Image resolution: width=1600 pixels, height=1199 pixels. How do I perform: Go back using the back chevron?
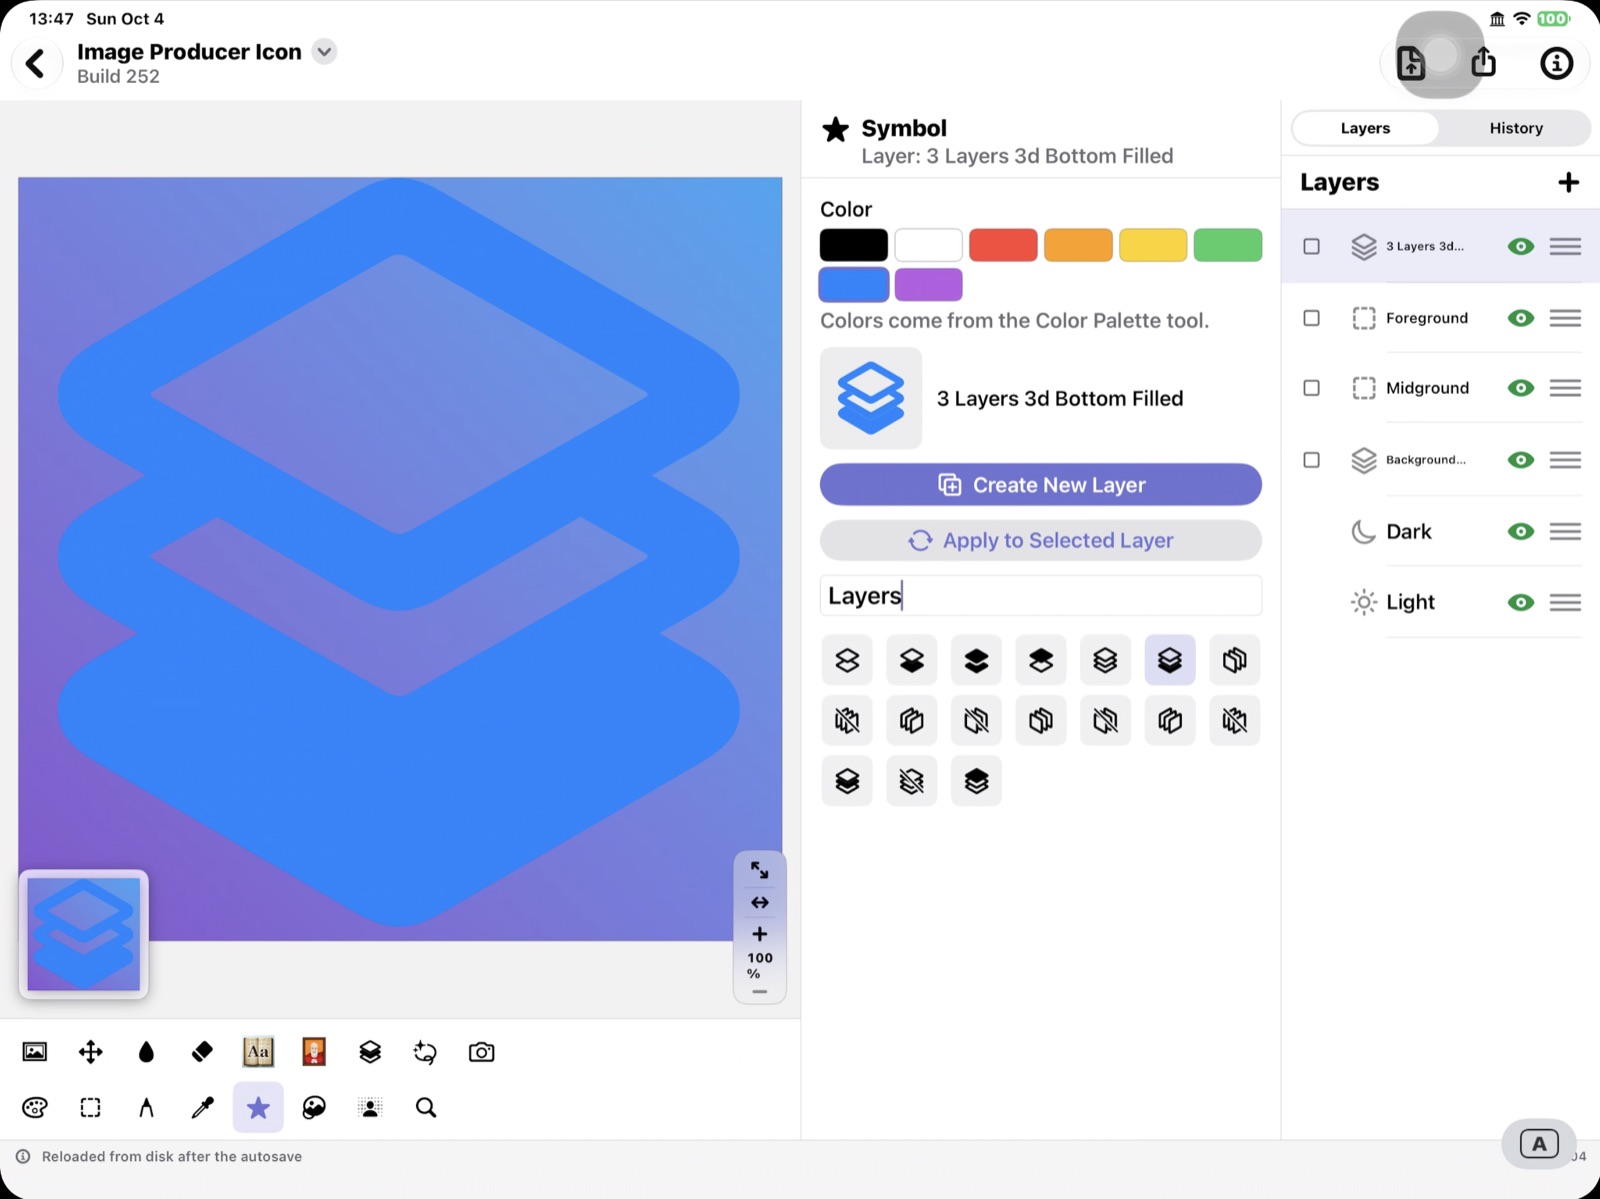click(x=36, y=64)
